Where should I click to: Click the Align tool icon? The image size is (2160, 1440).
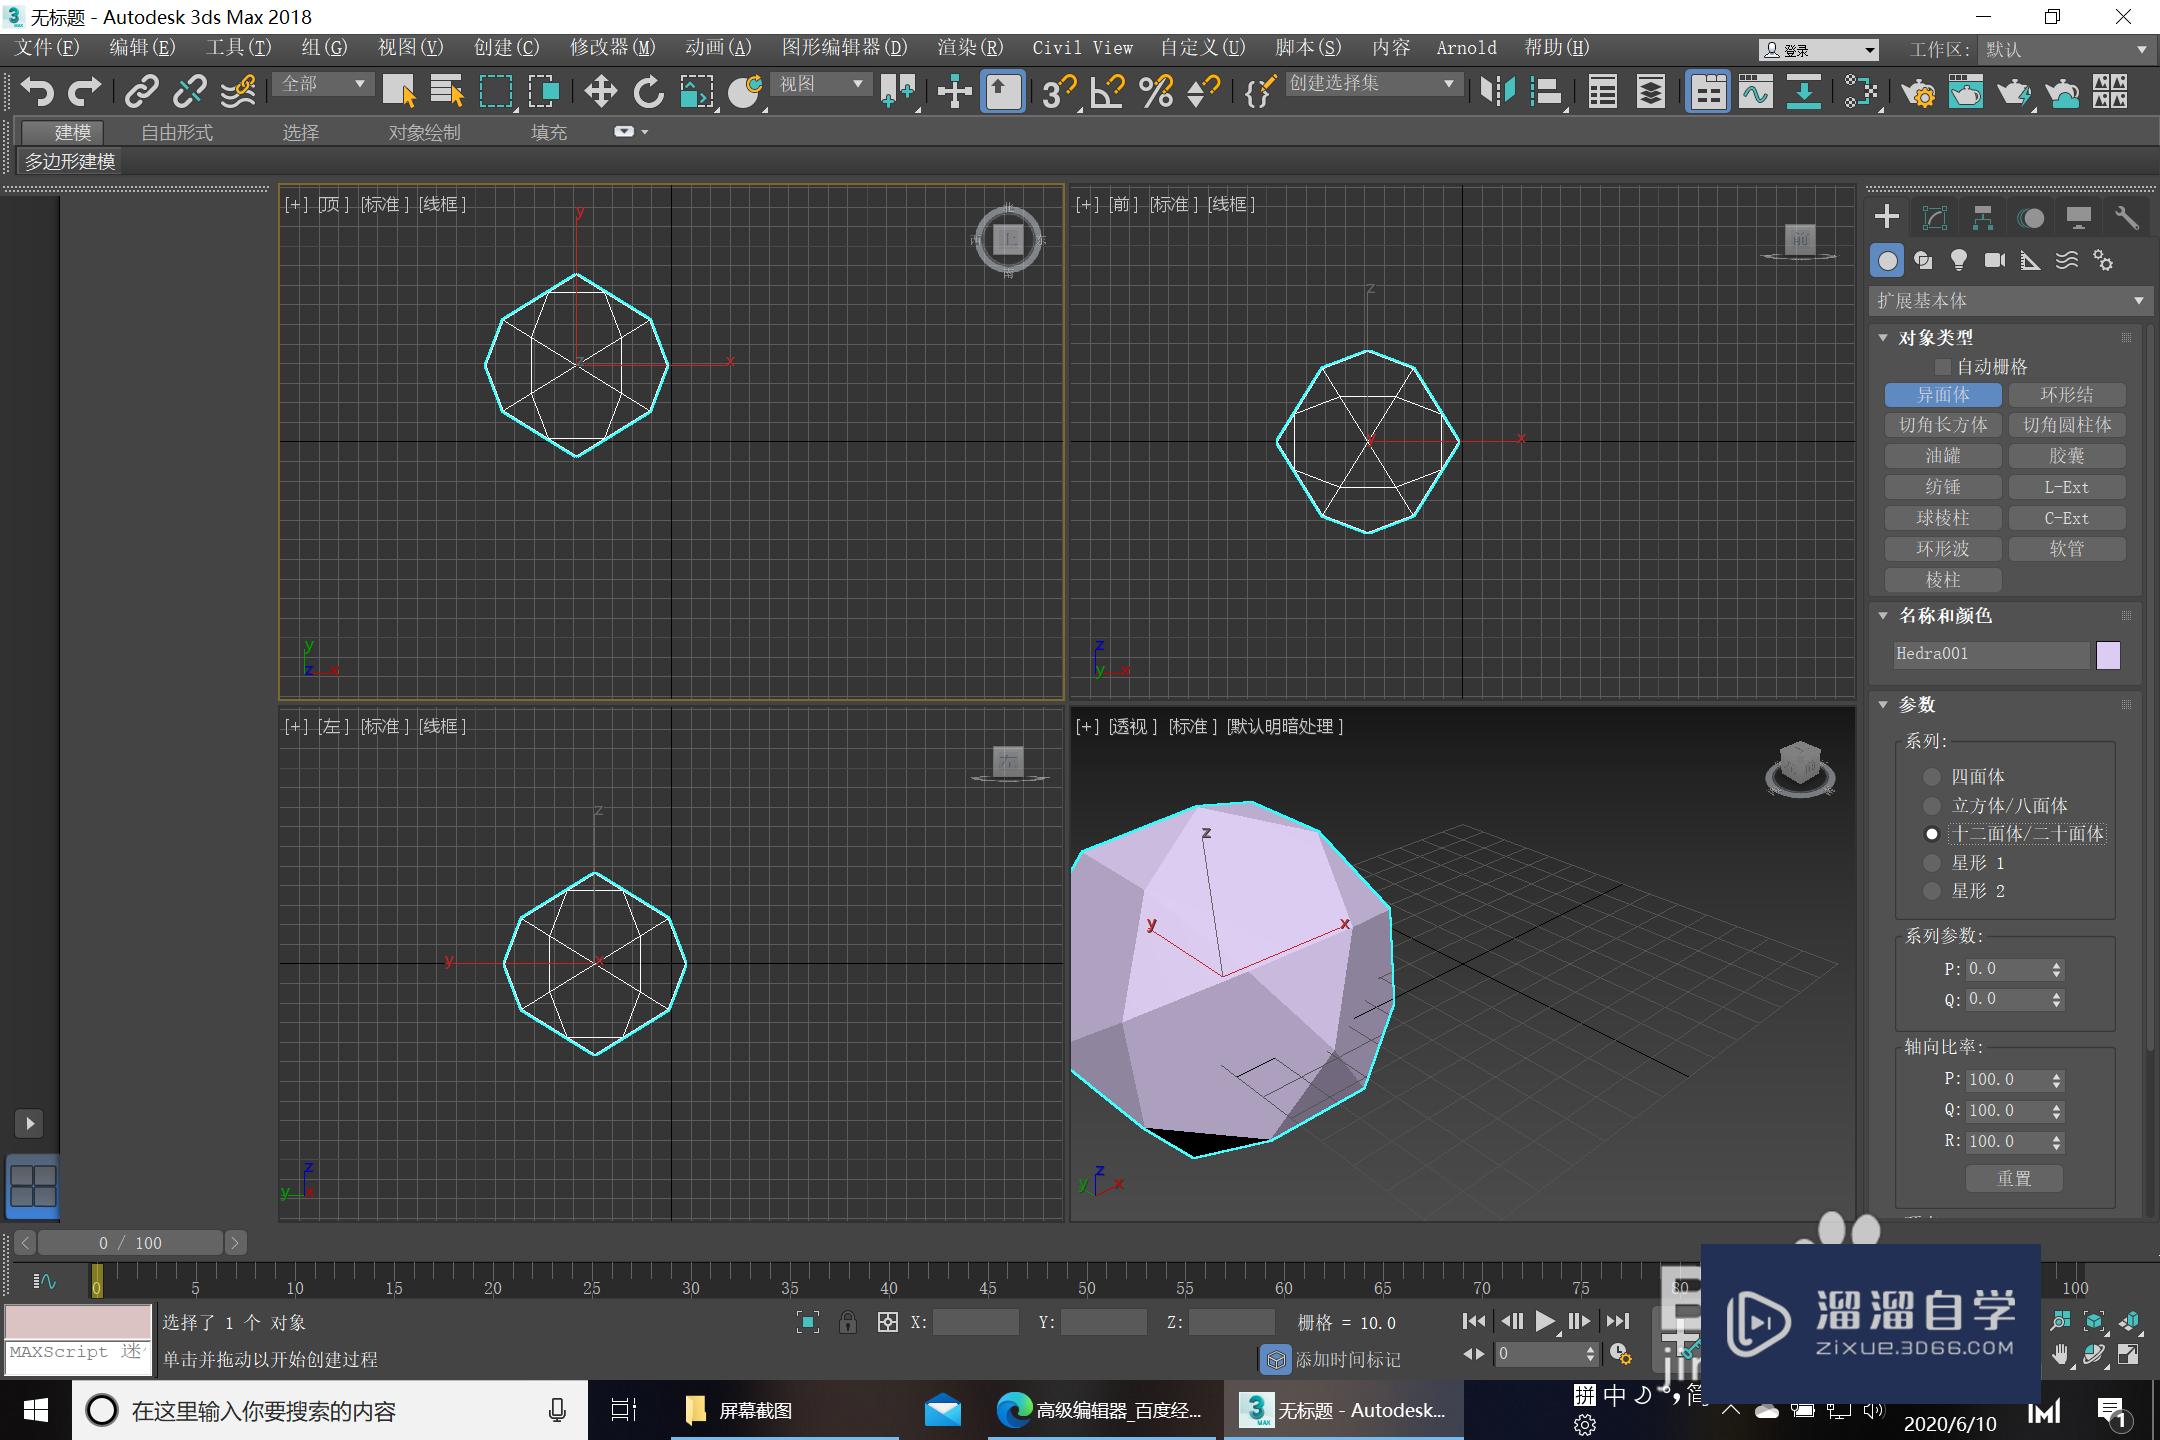pyautogui.click(x=1547, y=92)
